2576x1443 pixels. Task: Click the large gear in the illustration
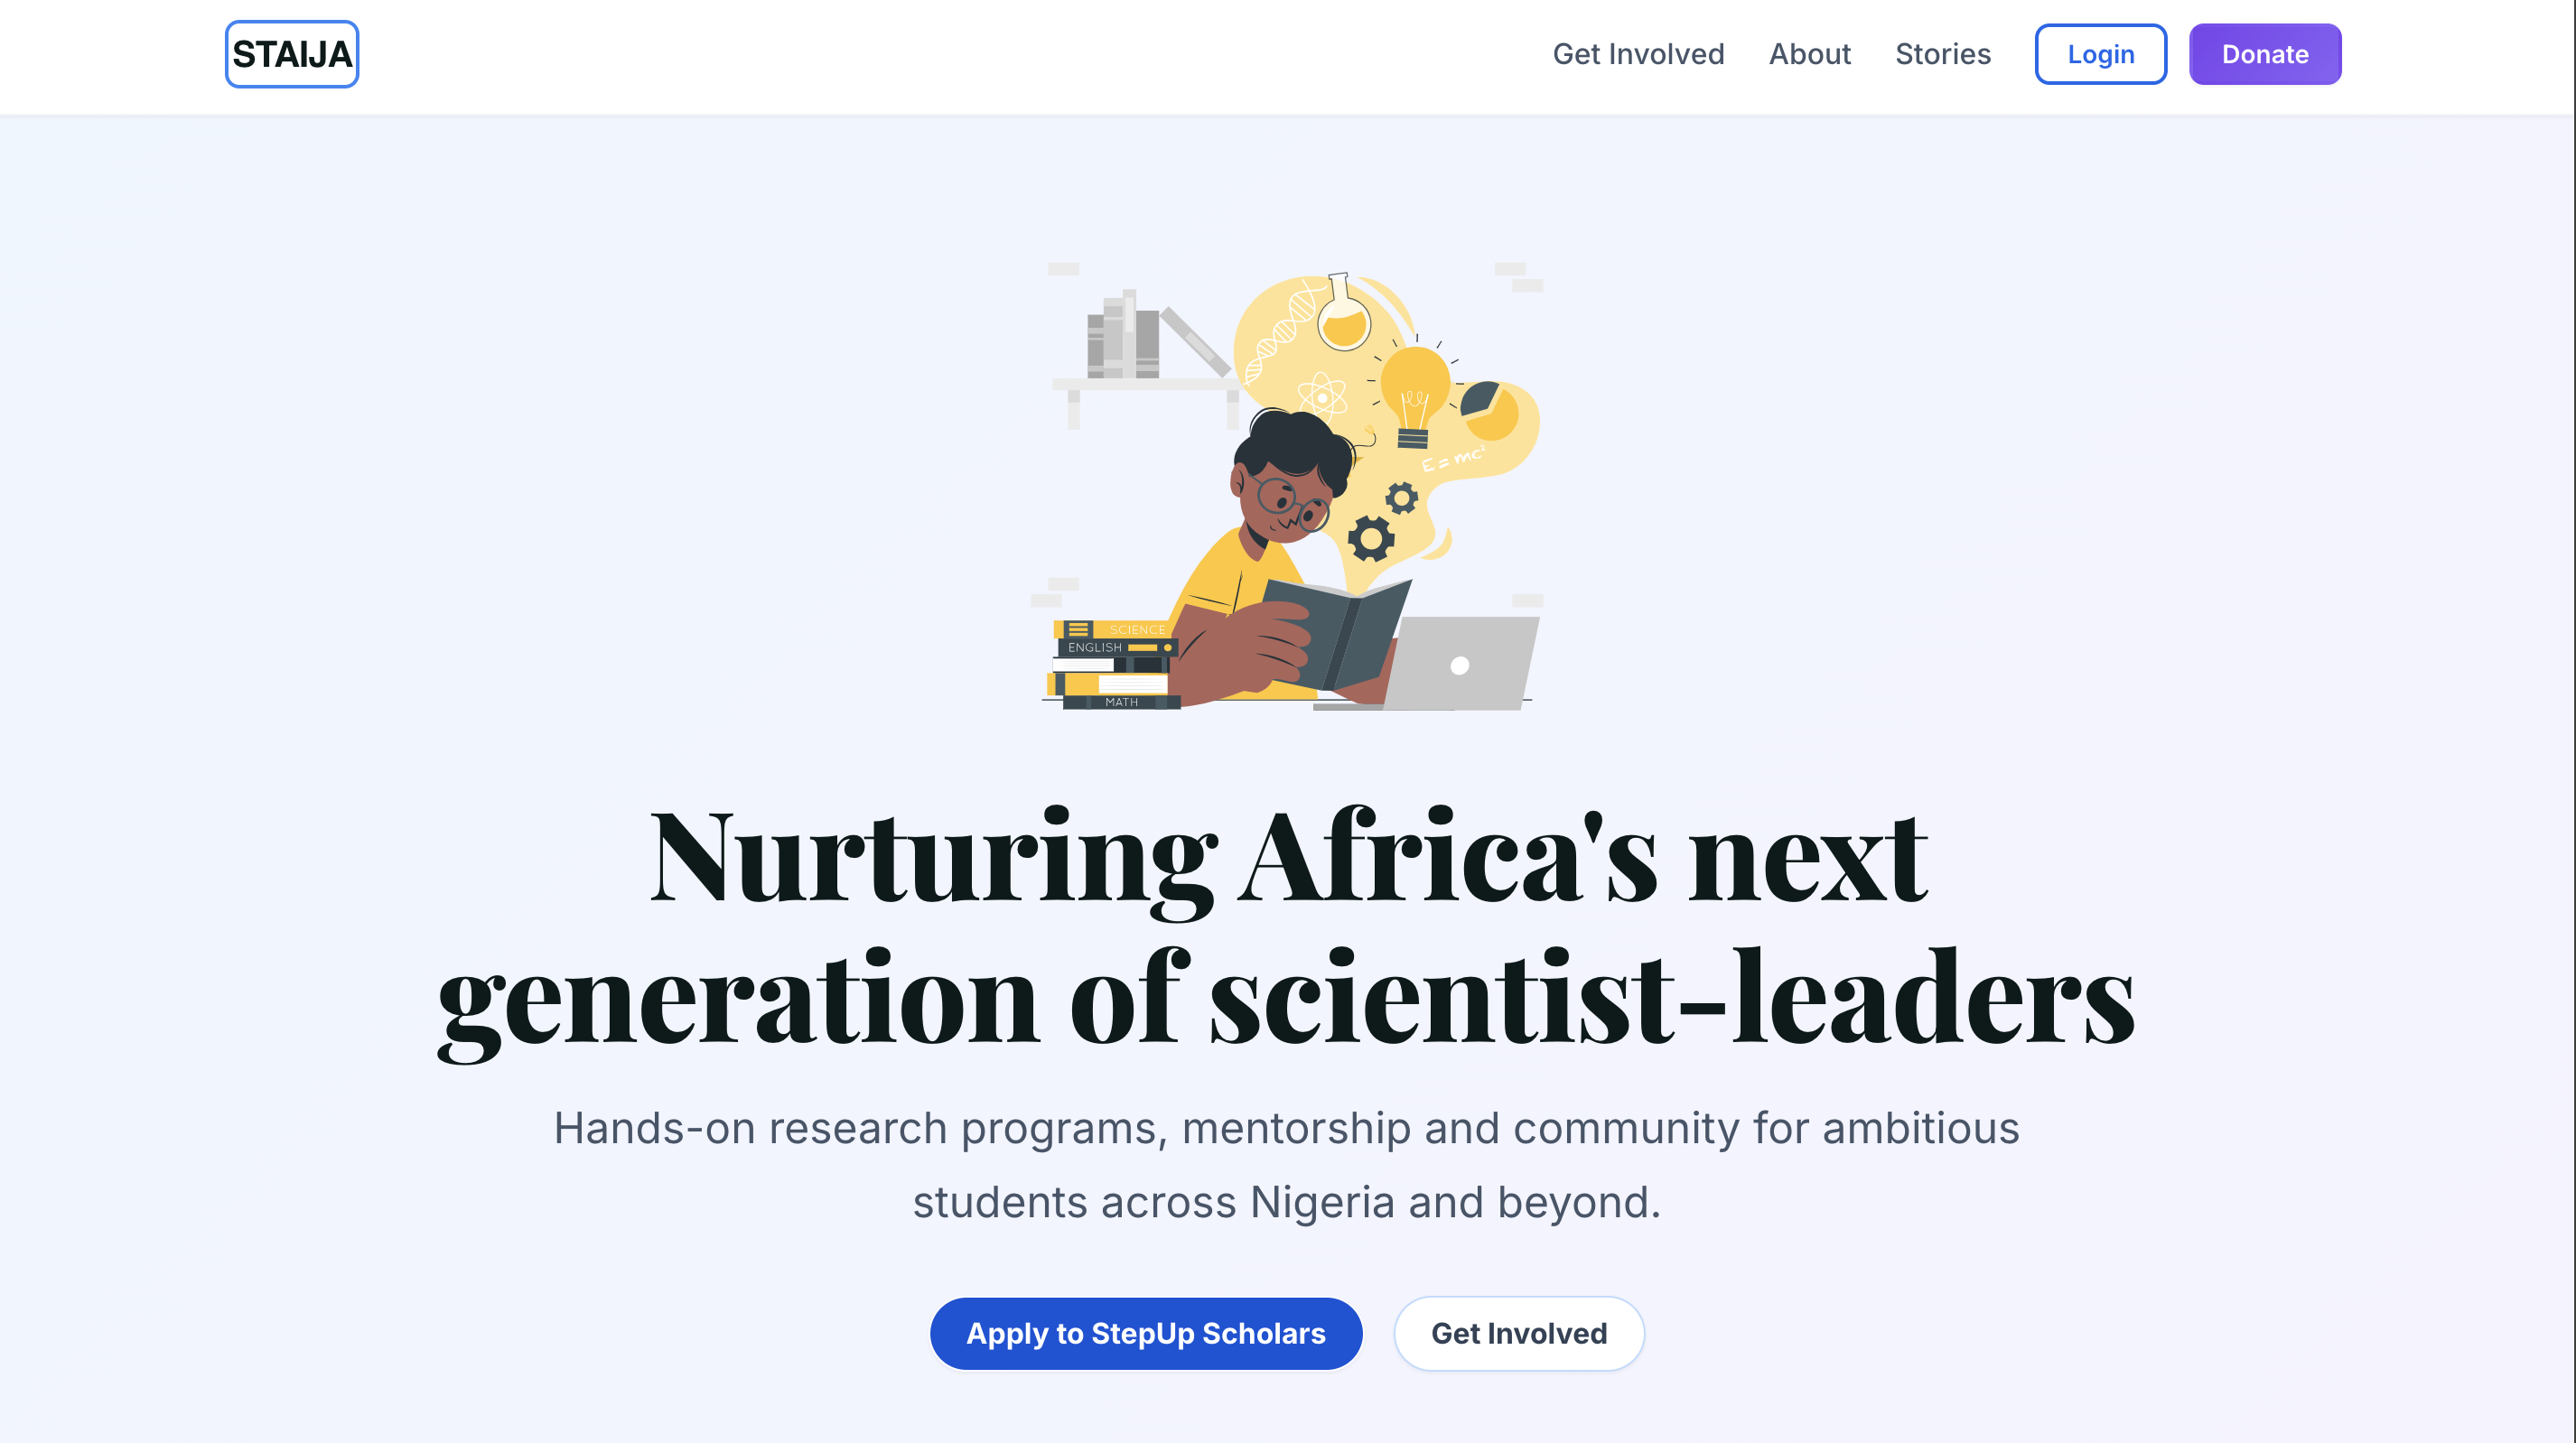click(1370, 538)
